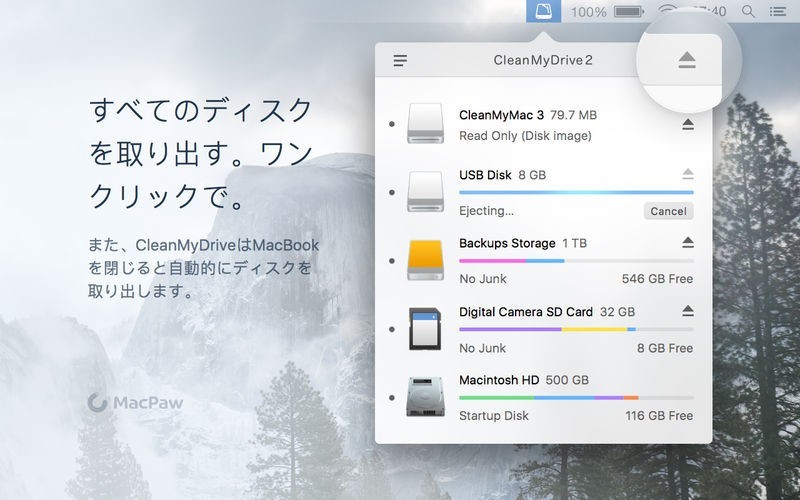Eject the CleanMyMac 3 disk image
800x500 pixels.
click(687, 125)
